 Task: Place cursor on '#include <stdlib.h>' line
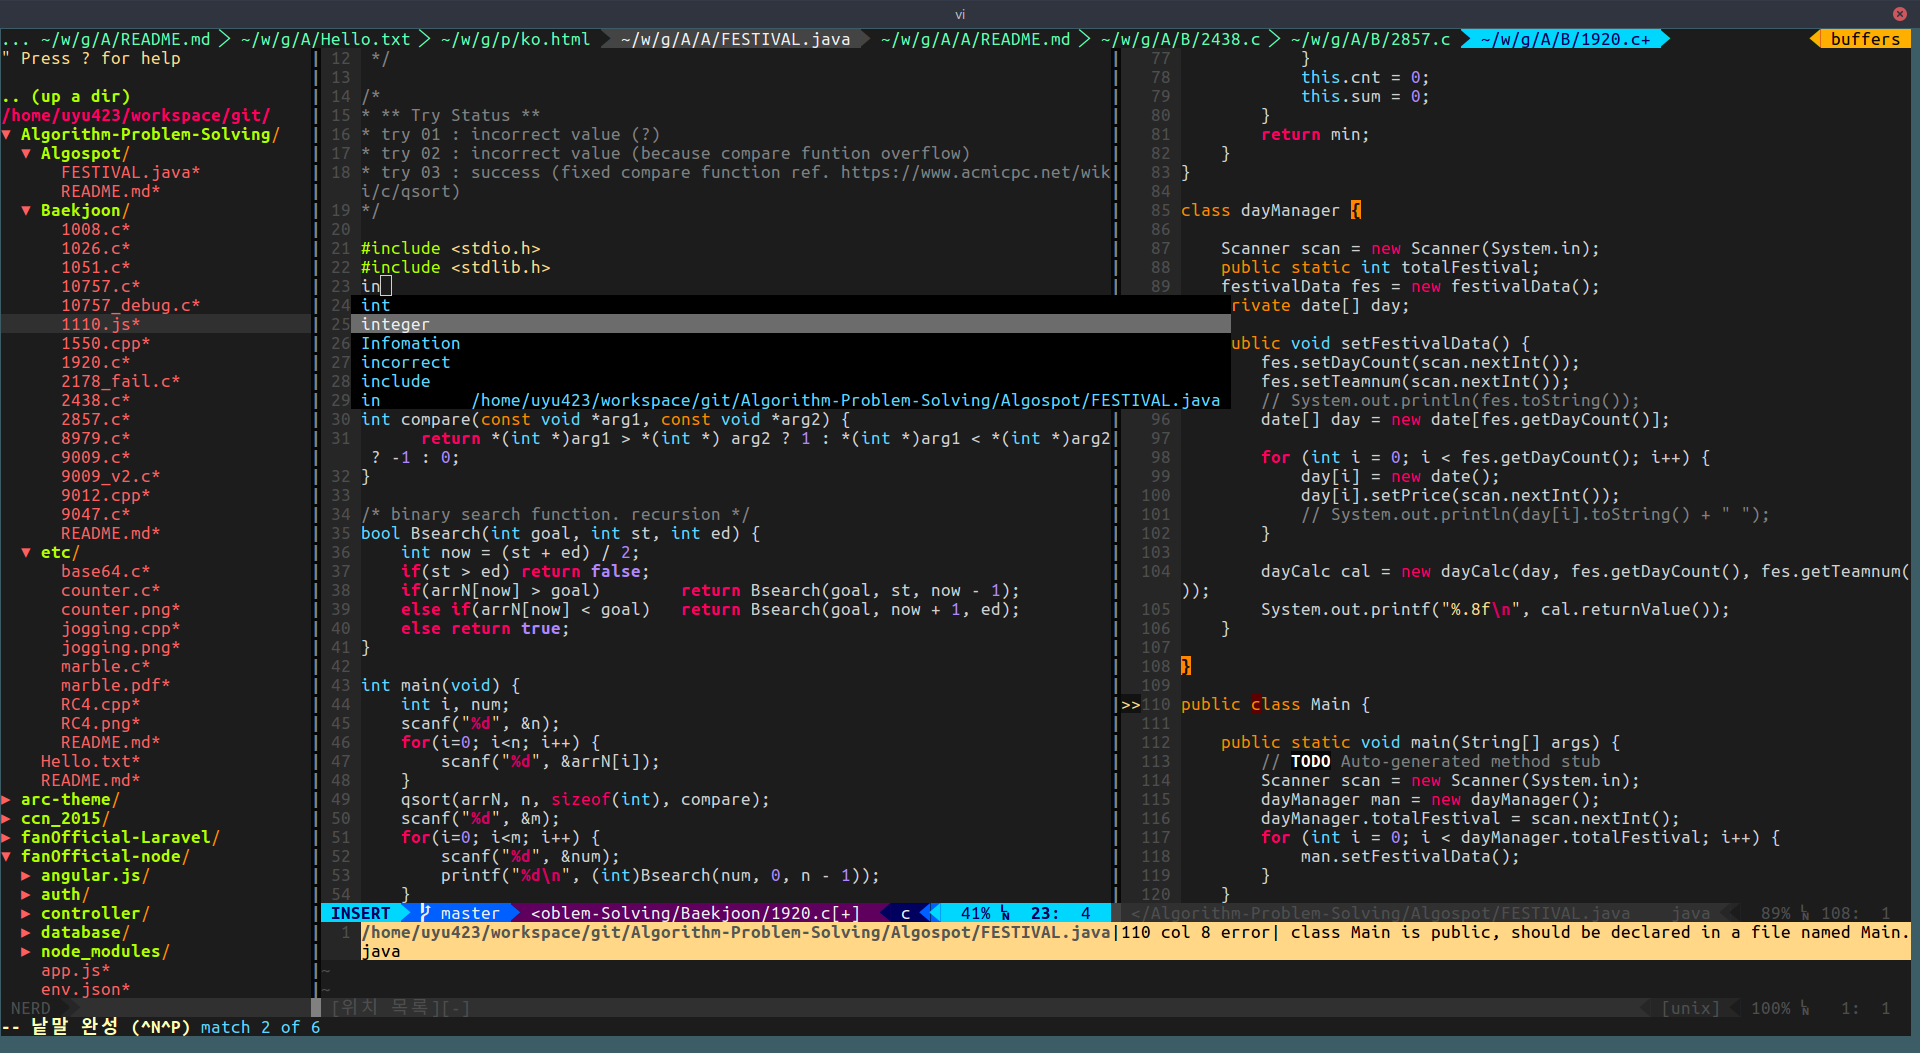[x=455, y=267]
